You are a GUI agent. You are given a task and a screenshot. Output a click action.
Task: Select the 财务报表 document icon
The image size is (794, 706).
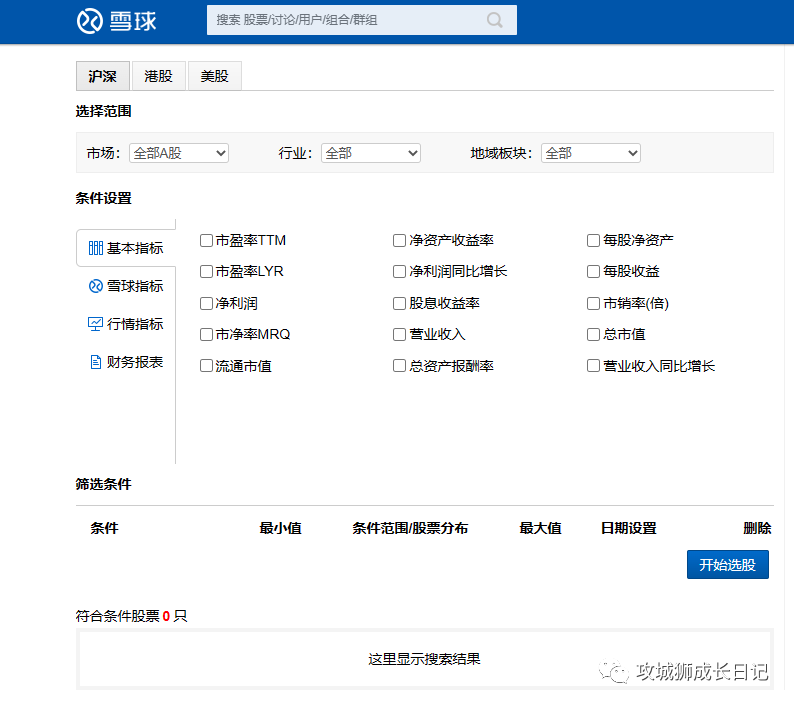[96, 362]
